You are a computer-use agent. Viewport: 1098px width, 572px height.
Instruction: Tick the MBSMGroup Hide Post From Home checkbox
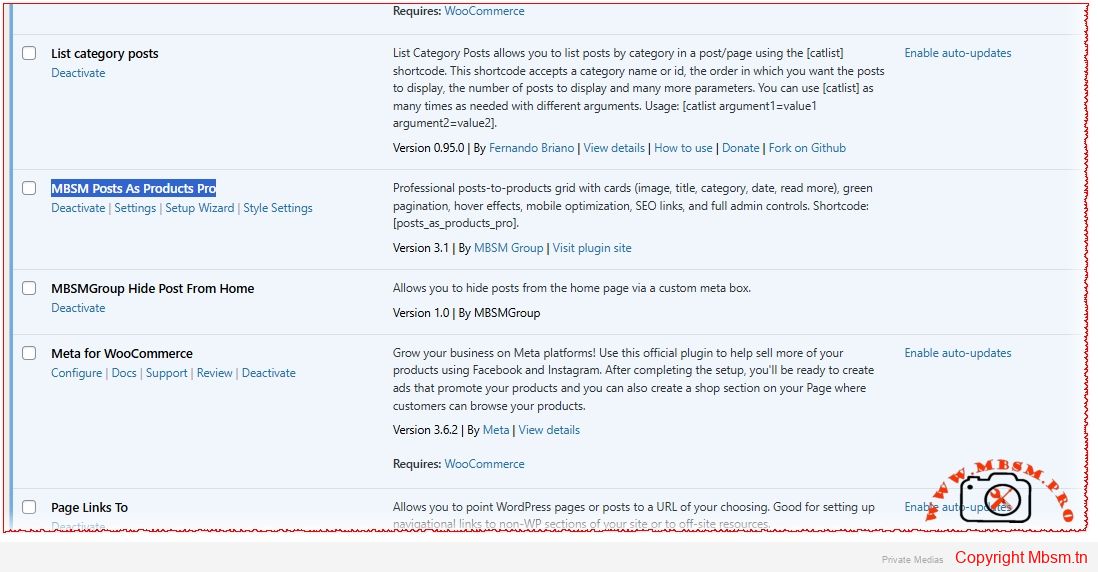(x=29, y=288)
